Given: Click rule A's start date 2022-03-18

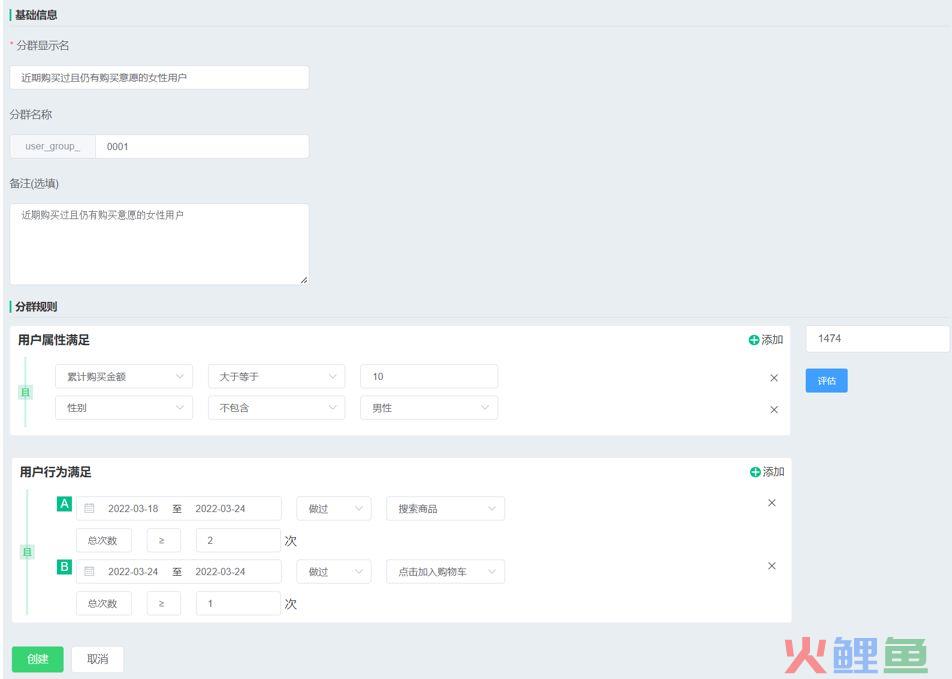Looking at the screenshot, I should [133, 509].
